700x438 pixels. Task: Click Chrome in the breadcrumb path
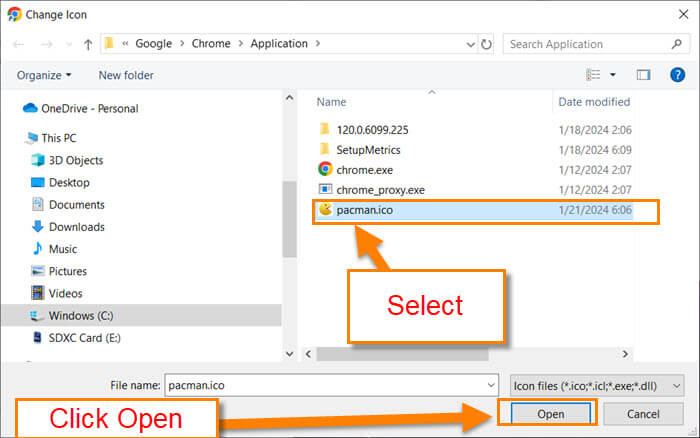click(211, 44)
